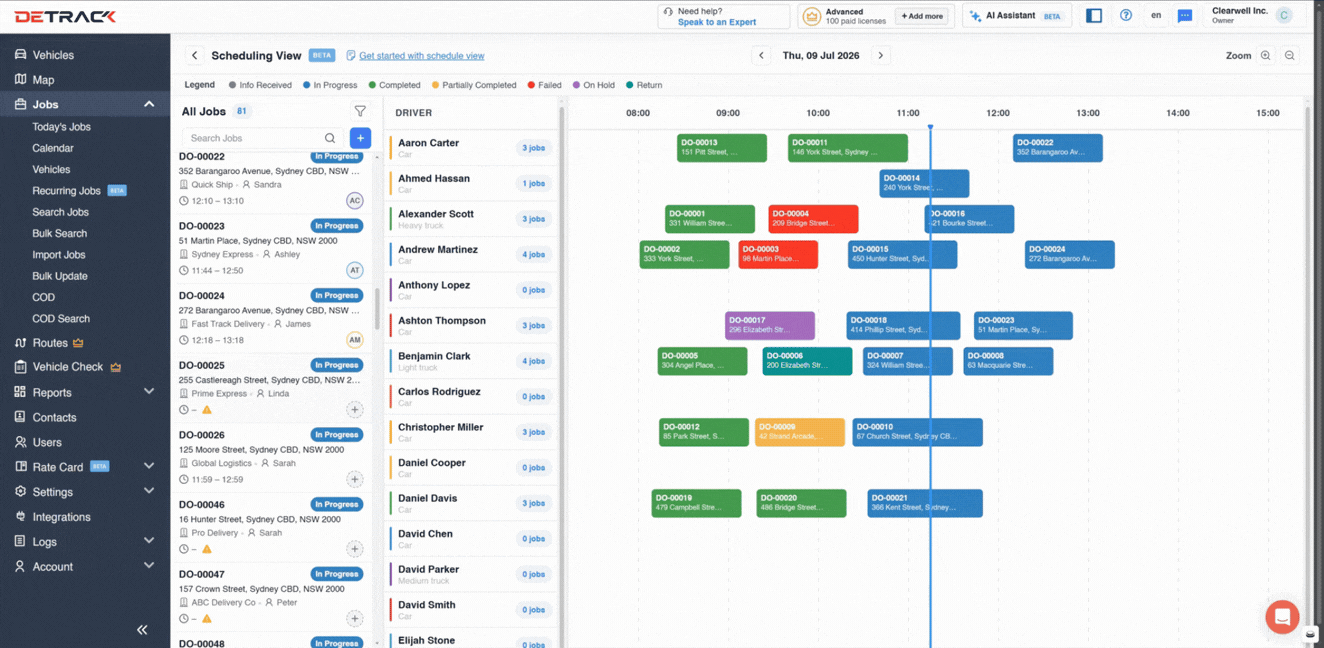The image size is (1324, 648).
Task: Click the red DO-00004 failed job block
Action: (x=813, y=219)
